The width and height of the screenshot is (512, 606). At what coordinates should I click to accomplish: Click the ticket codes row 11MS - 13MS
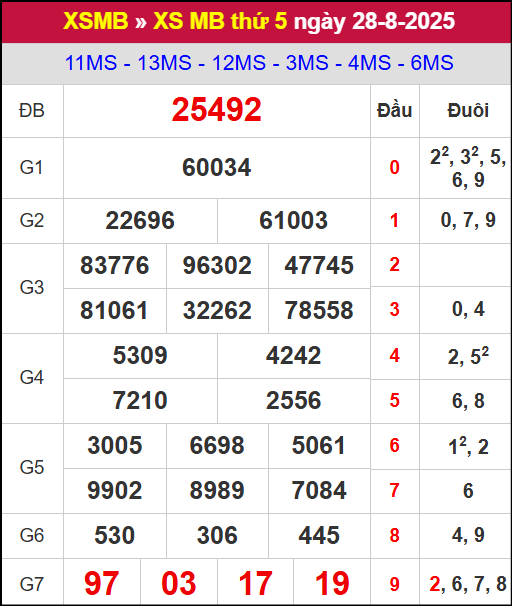(259, 63)
